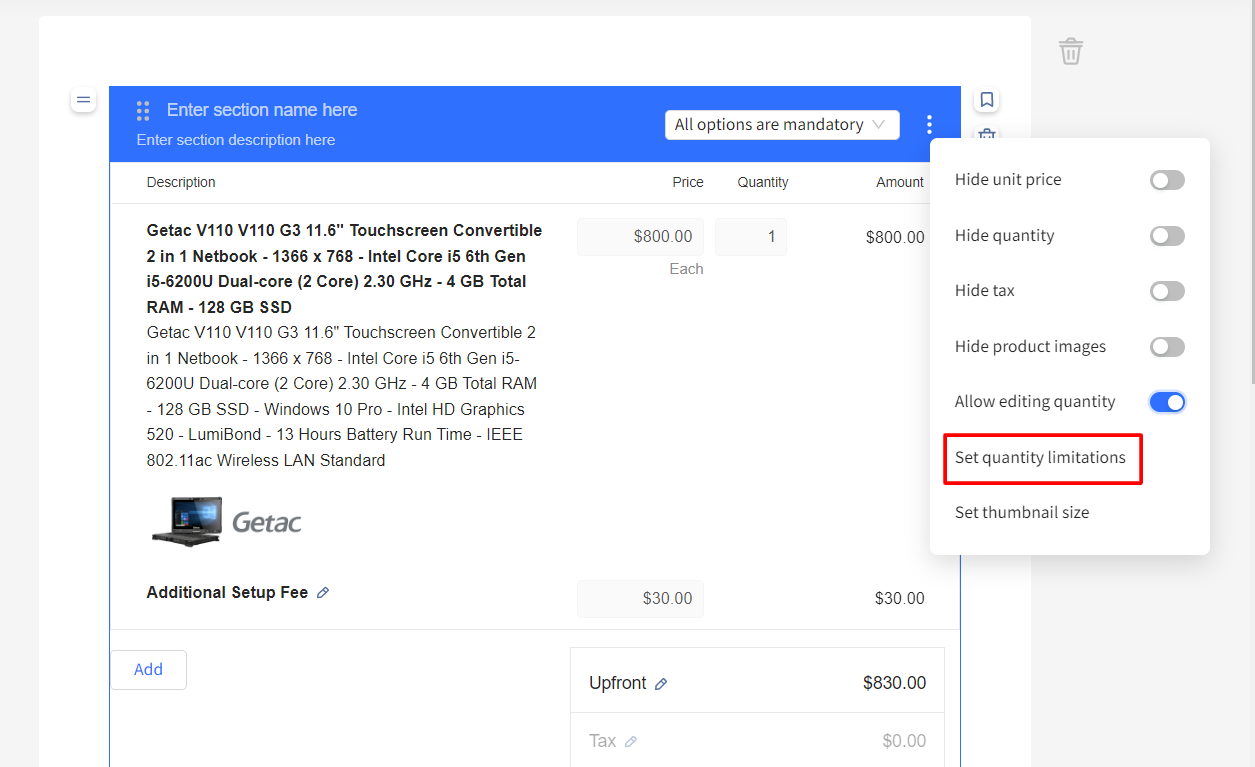This screenshot has width=1255, height=767.
Task: Click the $30.00 setup fee price field
Action: pos(640,599)
